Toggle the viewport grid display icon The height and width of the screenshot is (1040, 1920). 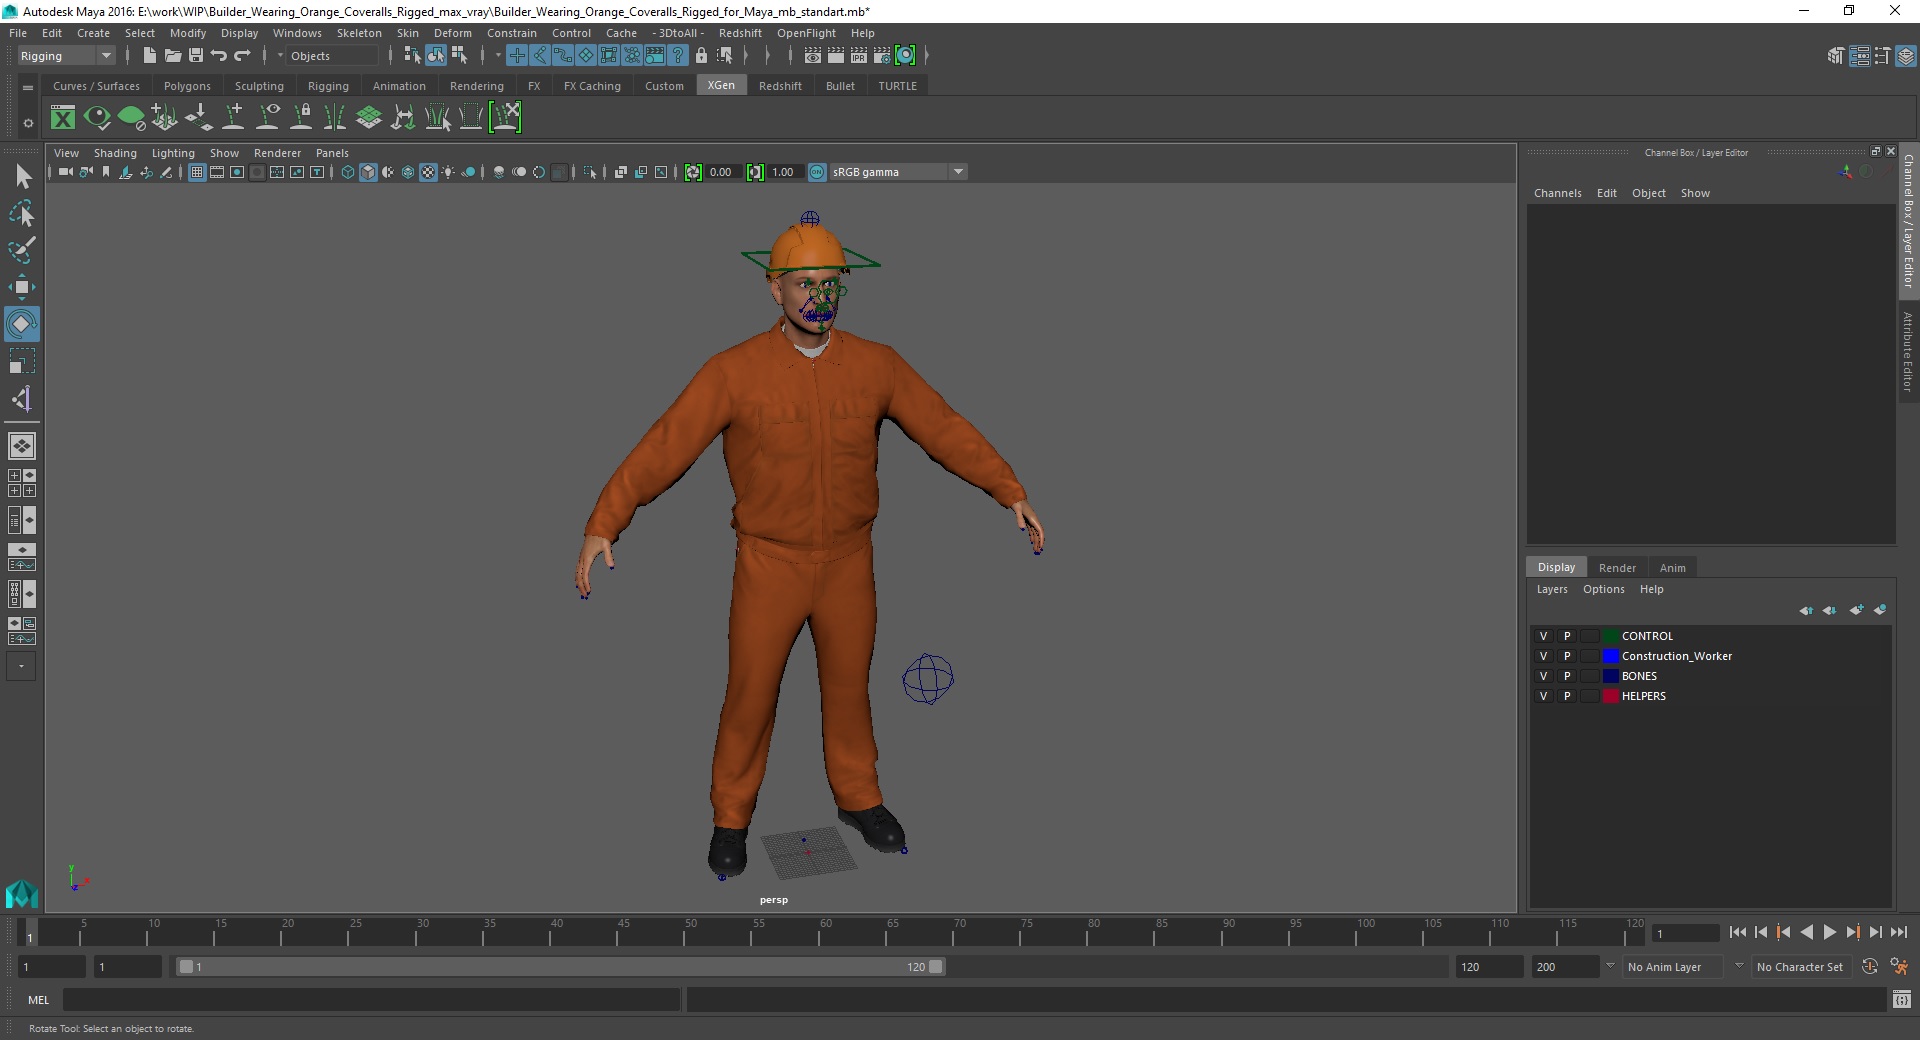[x=197, y=172]
